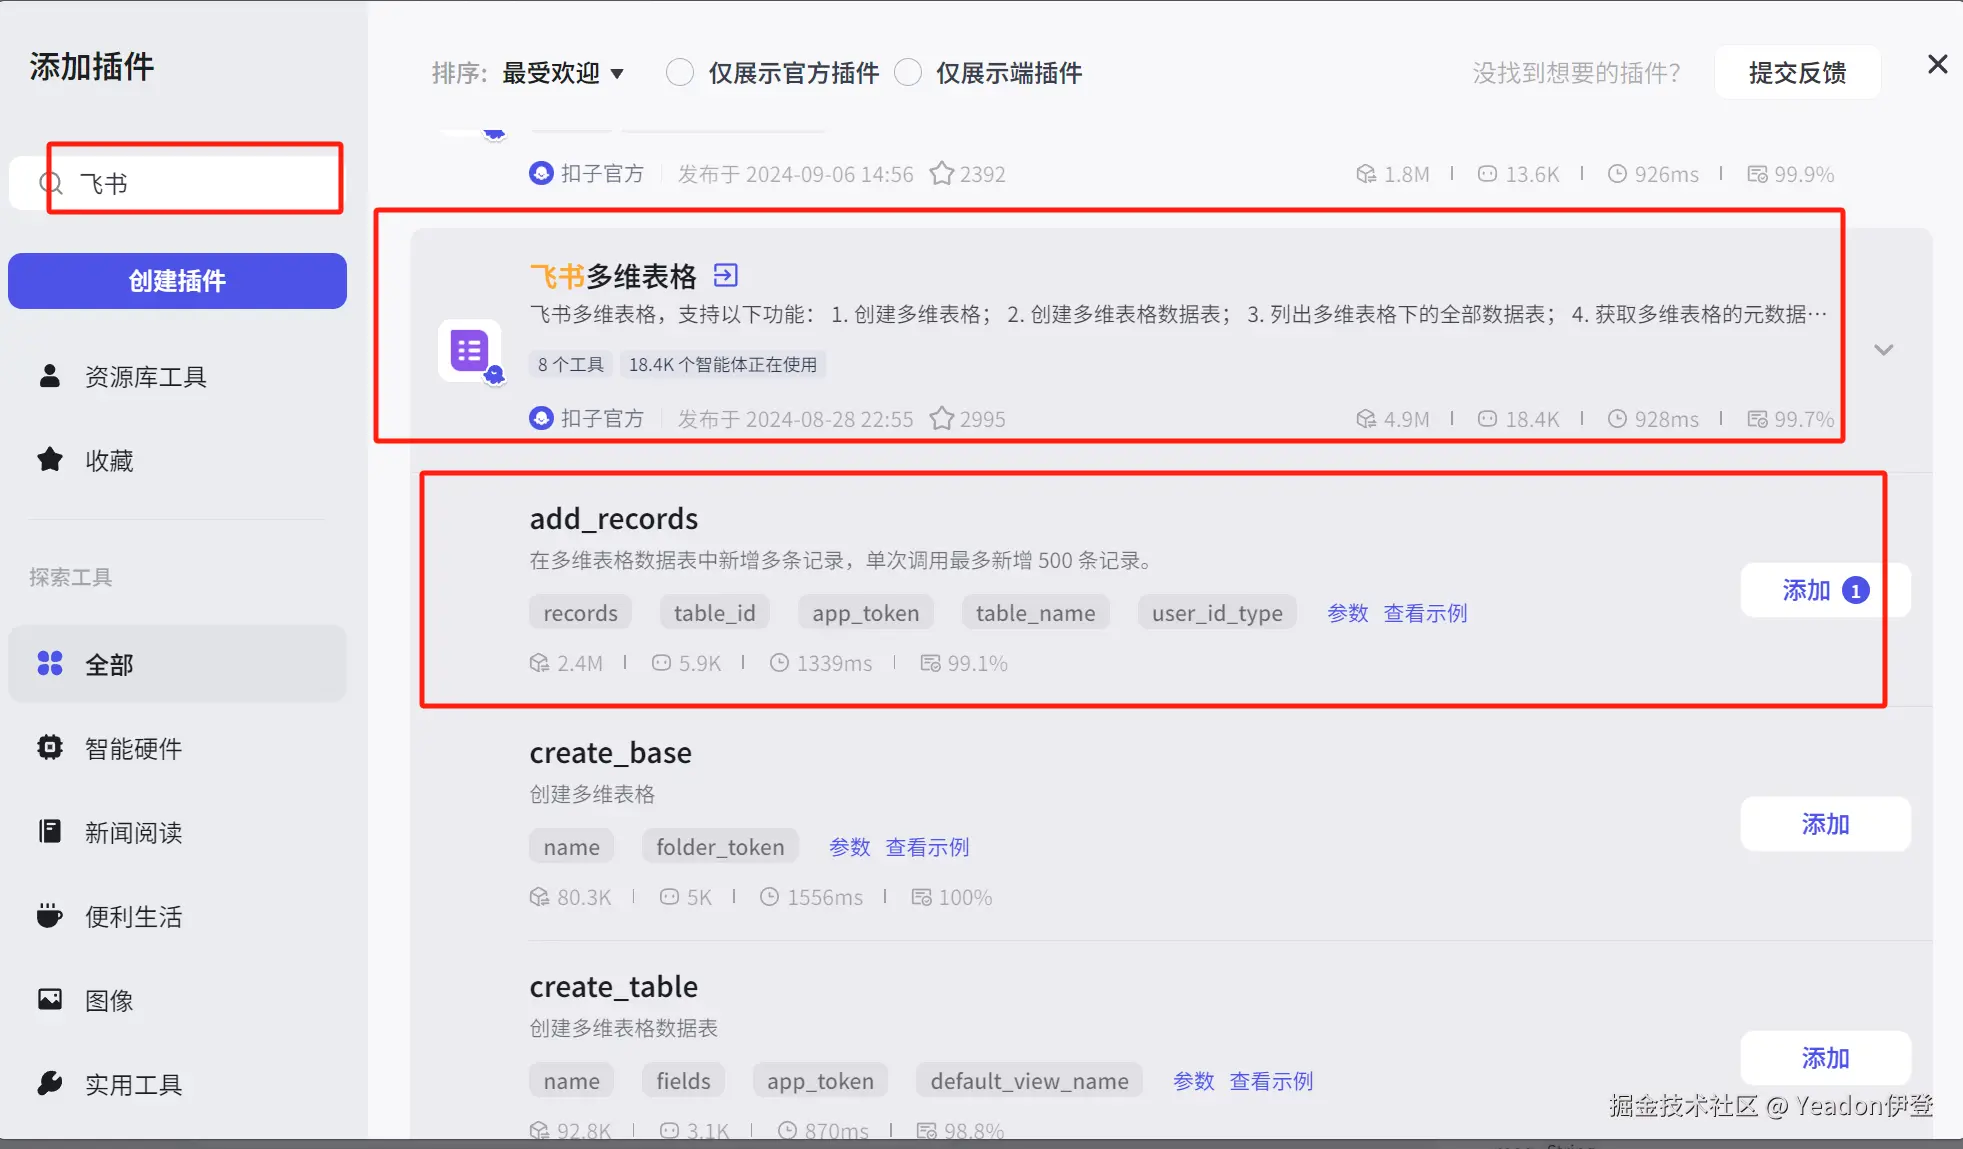Select 新闻阅读 category
Image resolution: width=1963 pixels, height=1149 pixels.
pyautogui.click(x=133, y=833)
